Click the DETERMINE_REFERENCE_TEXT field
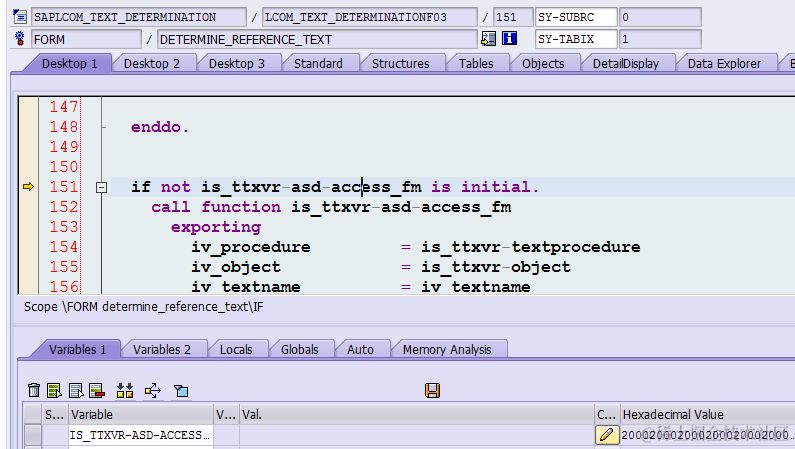 pyautogui.click(x=317, y=39)
